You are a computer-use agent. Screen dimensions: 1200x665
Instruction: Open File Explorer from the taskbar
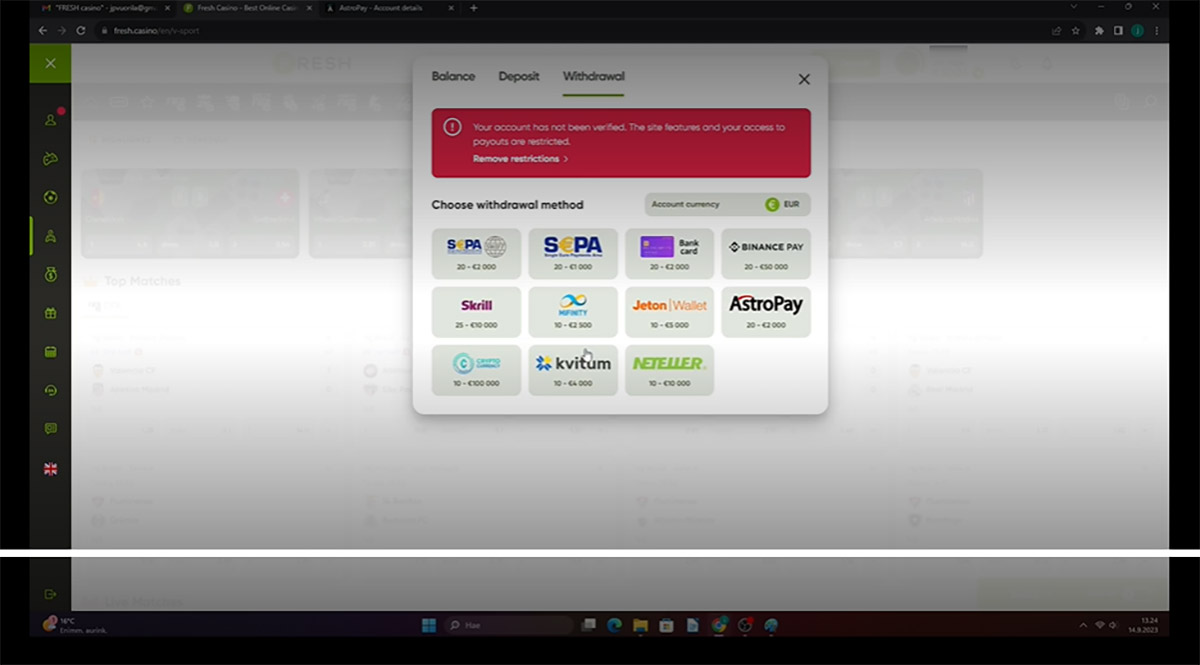point(640,625)
